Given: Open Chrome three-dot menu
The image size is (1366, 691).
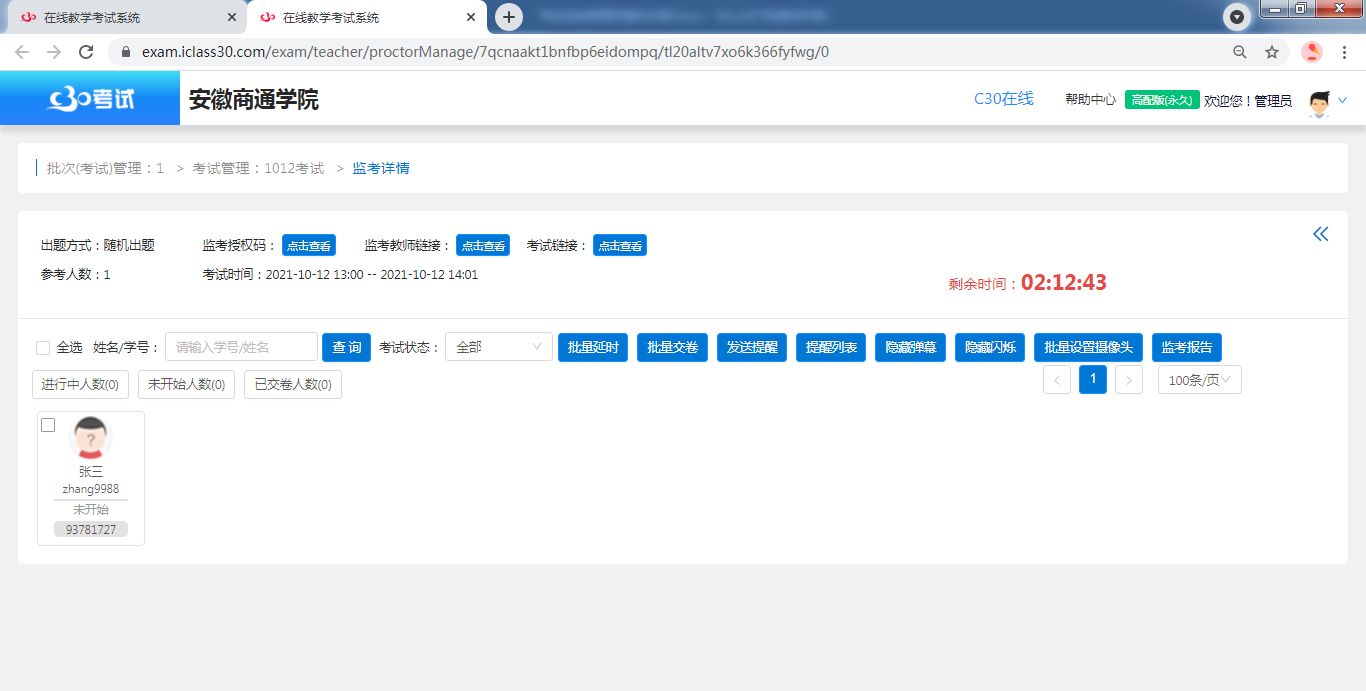Looking at the screenshot, I should pyautogui.click(x=1344, y=52).
